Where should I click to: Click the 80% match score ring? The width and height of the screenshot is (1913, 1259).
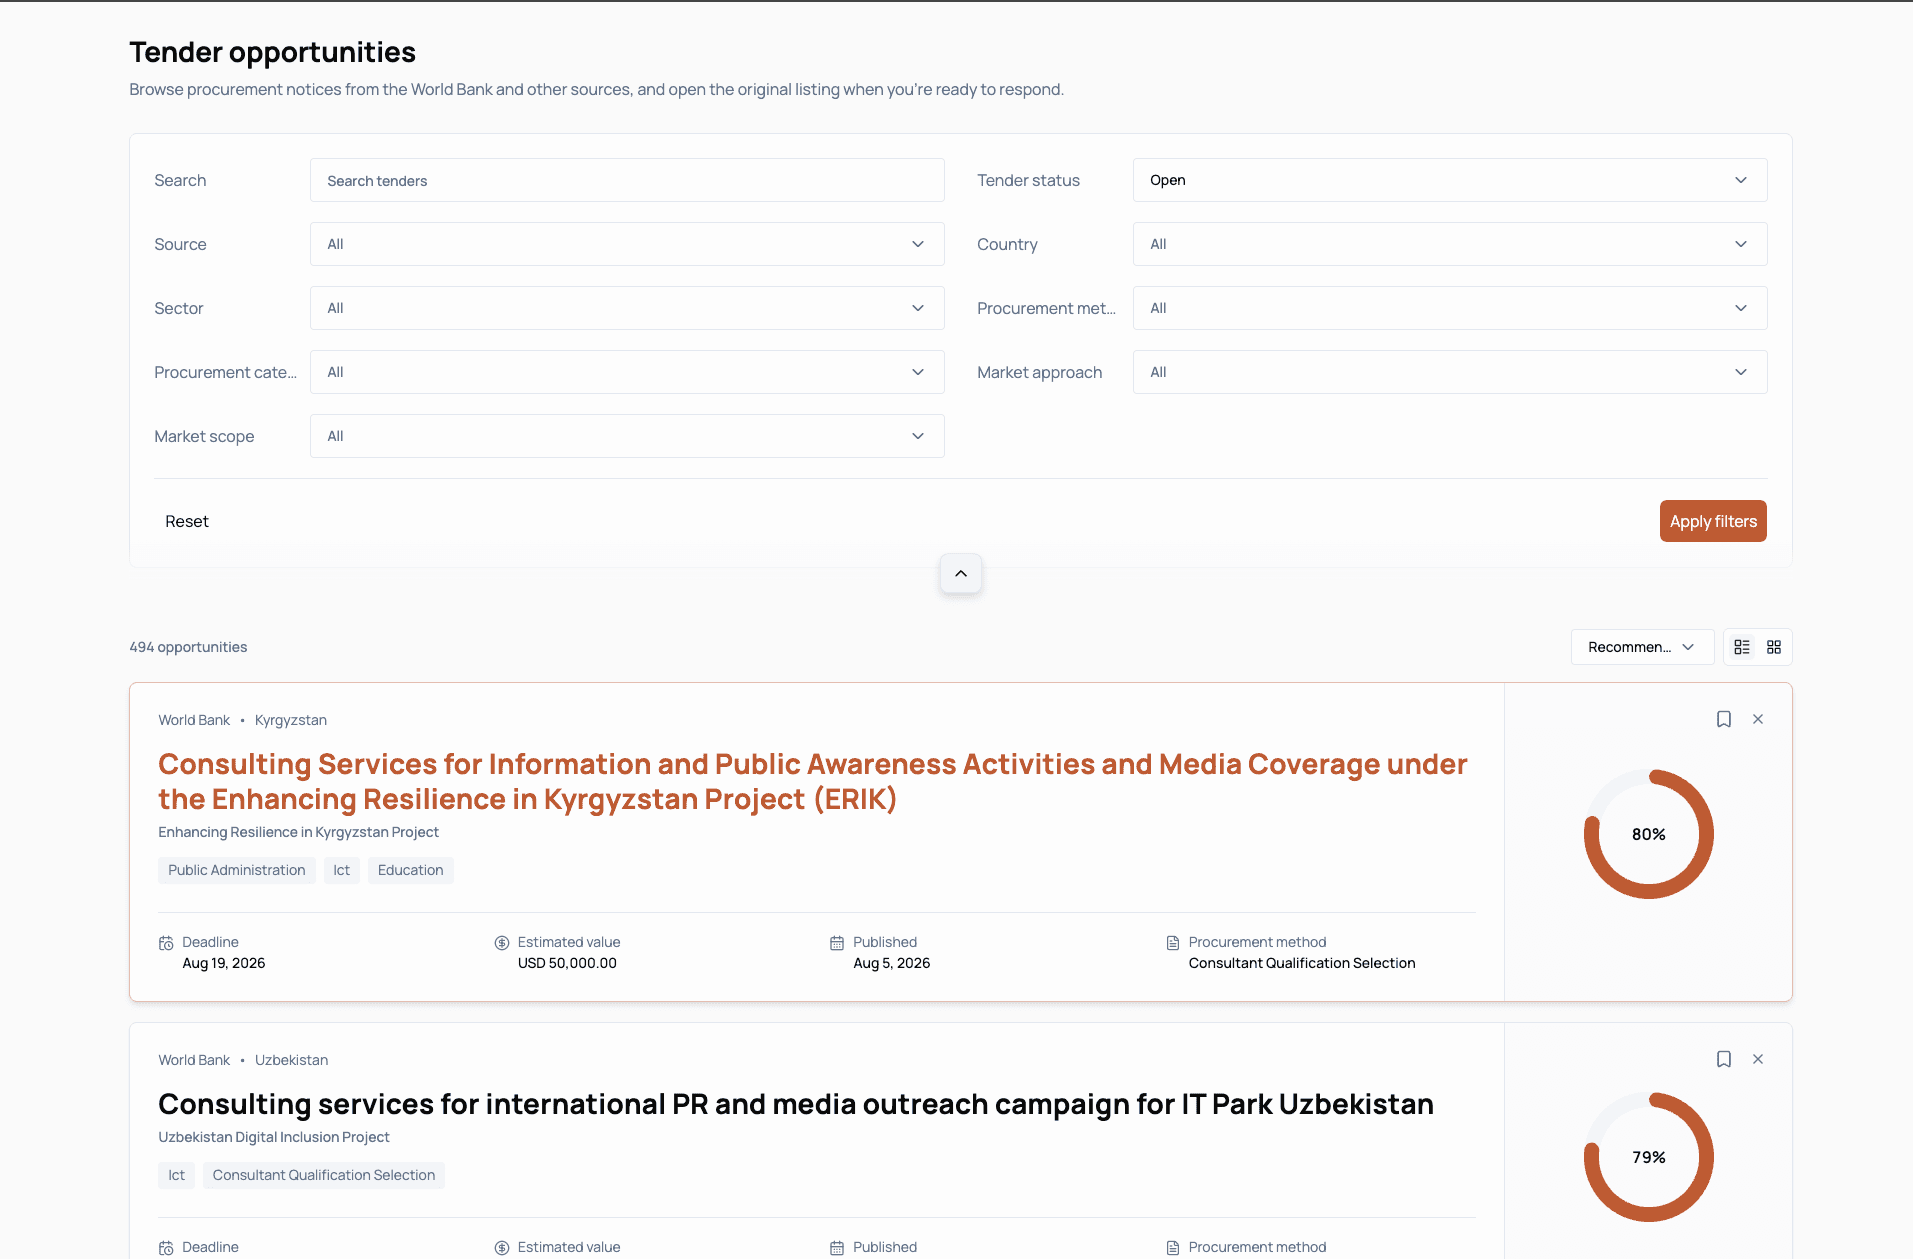1649,834
